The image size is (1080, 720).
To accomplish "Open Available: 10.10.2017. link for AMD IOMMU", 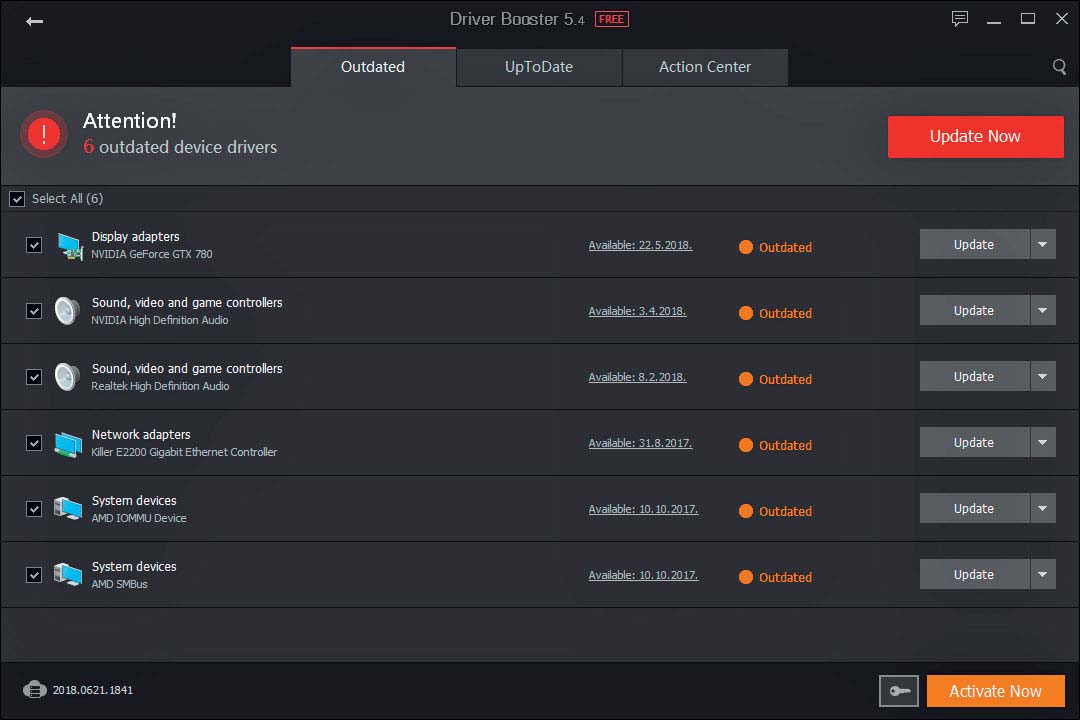I will (x=643, y=509).
